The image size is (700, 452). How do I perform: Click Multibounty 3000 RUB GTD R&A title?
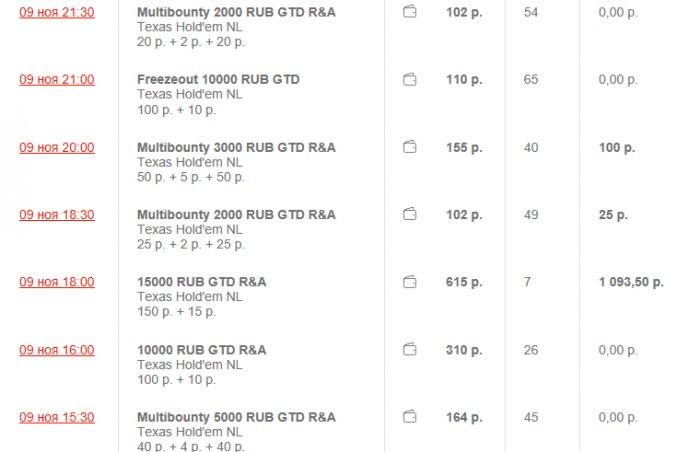pos(236,148)
